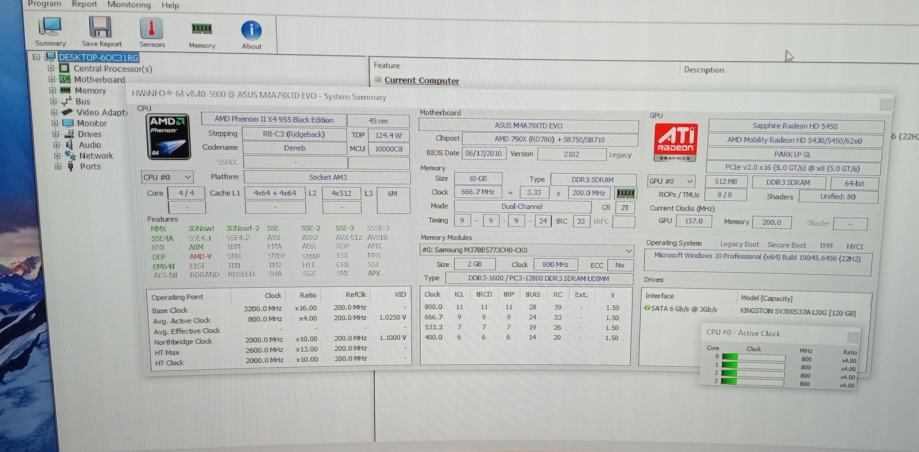Click the DESKTOP-6OC31RG computer icon in tree

(50, 57)
